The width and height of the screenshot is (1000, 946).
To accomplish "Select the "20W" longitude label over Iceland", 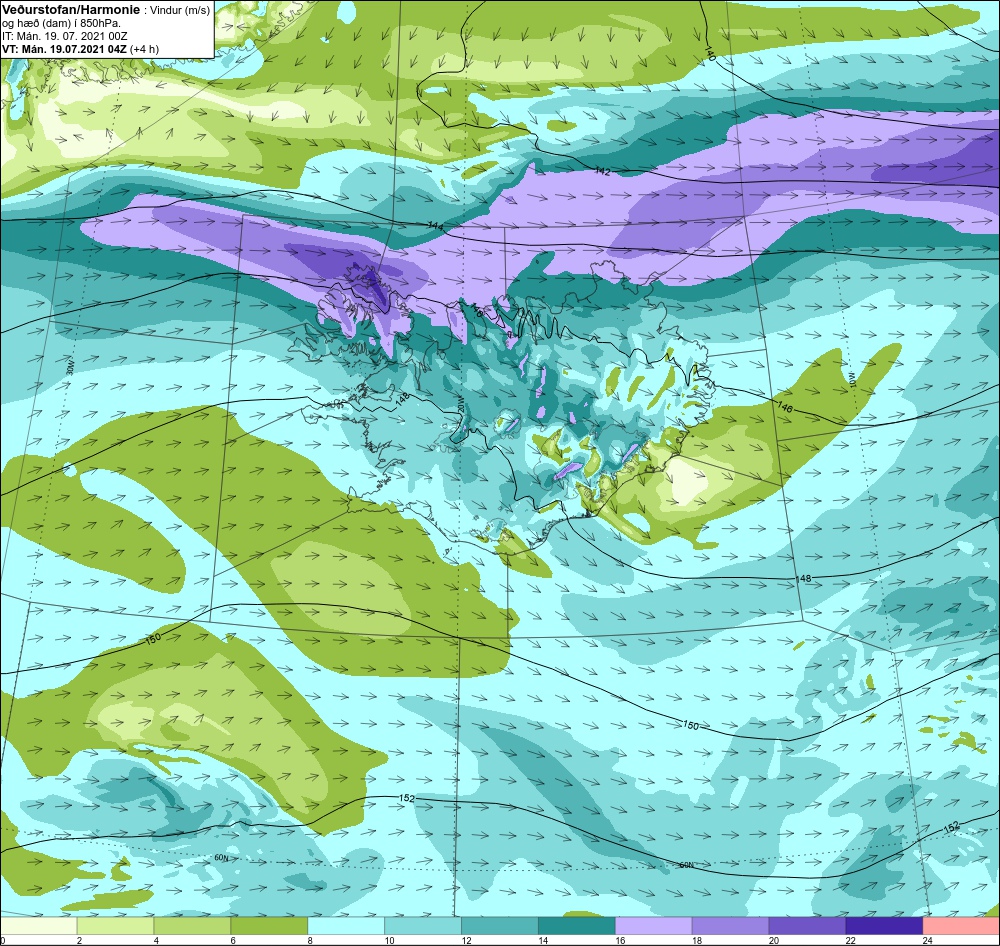I will [x=459, y=406].
